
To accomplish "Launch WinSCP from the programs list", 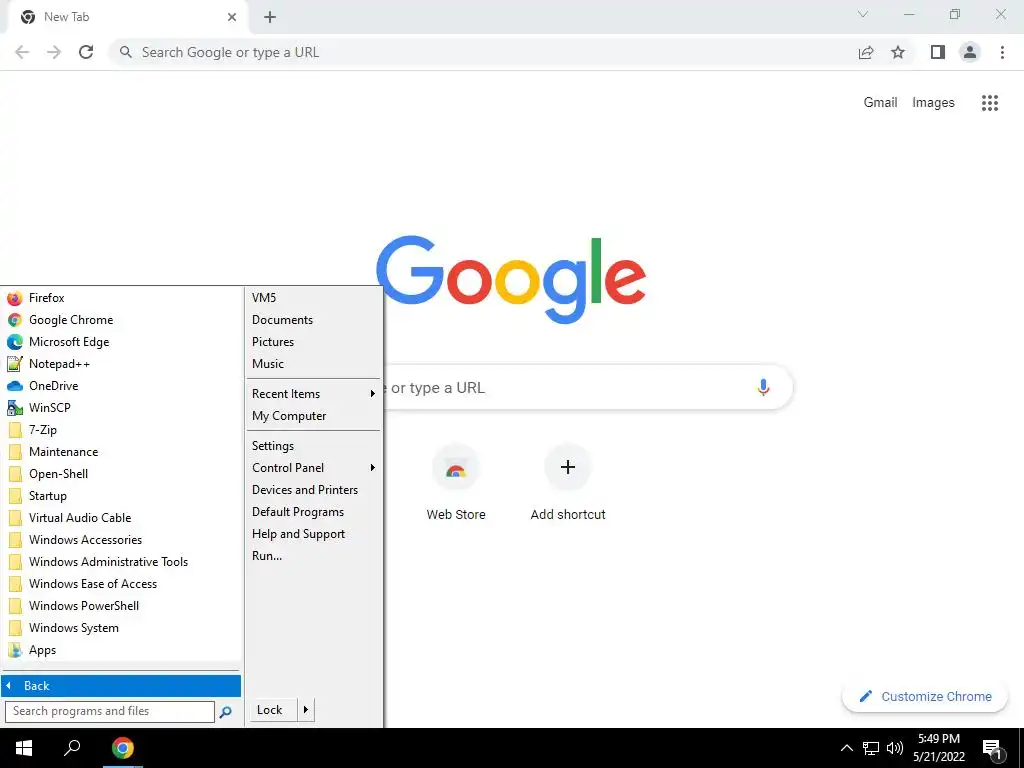I will tap(122, 408).
